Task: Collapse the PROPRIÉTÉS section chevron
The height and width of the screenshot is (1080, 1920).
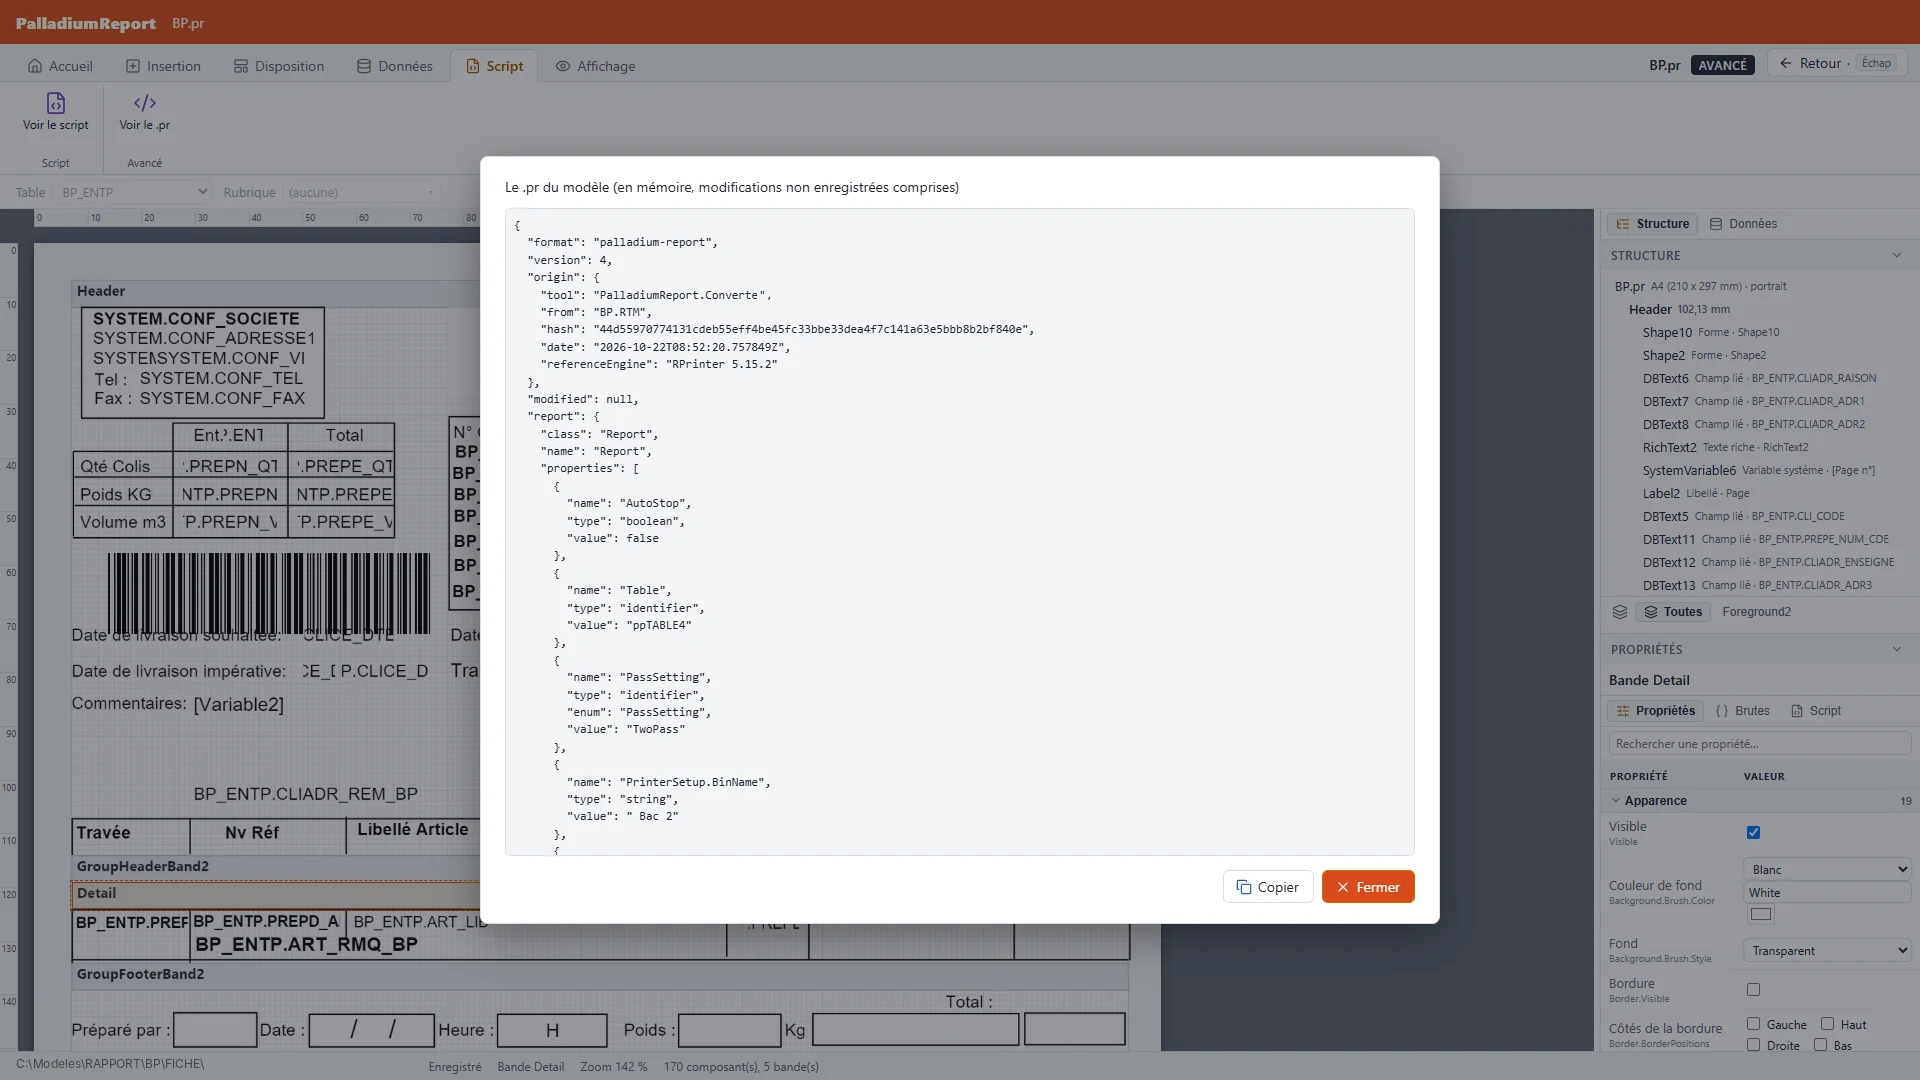Action: pos(1897,650)
